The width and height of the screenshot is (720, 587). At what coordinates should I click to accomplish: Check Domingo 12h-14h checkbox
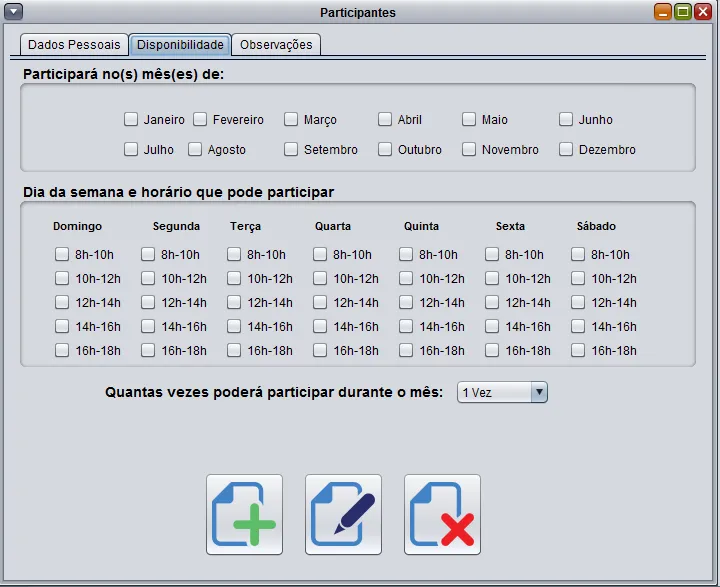pyautogui.click(x=62, y=302)
